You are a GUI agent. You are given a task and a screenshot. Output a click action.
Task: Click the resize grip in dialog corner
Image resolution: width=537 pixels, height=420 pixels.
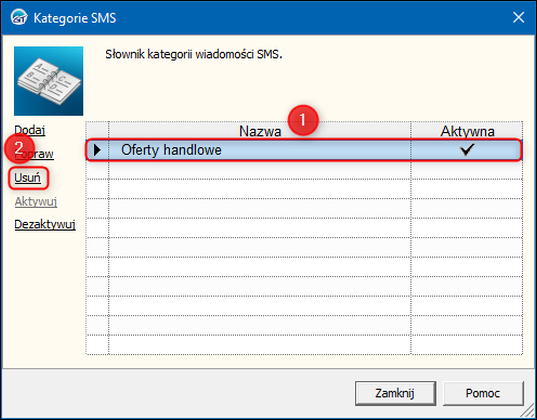pyautogui.click(x=529, y=412)
